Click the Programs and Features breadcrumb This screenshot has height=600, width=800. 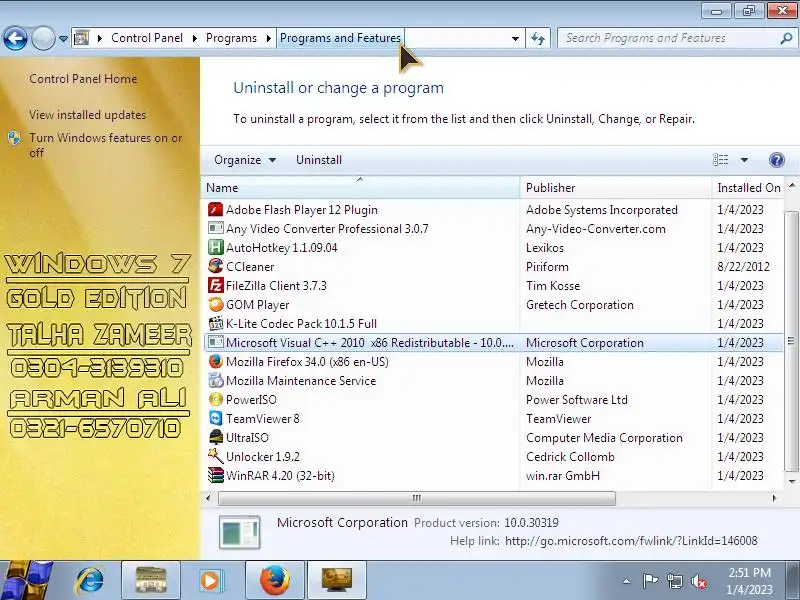340,38
